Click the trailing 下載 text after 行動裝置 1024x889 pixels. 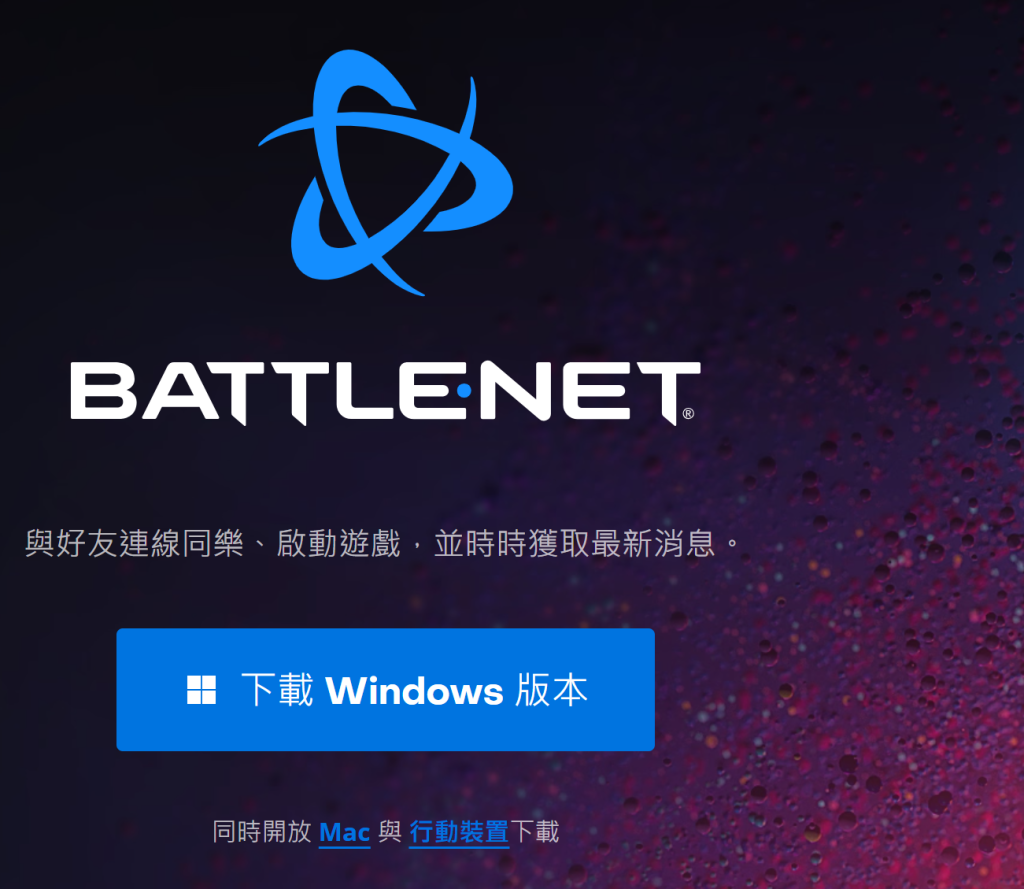[535, 832]
